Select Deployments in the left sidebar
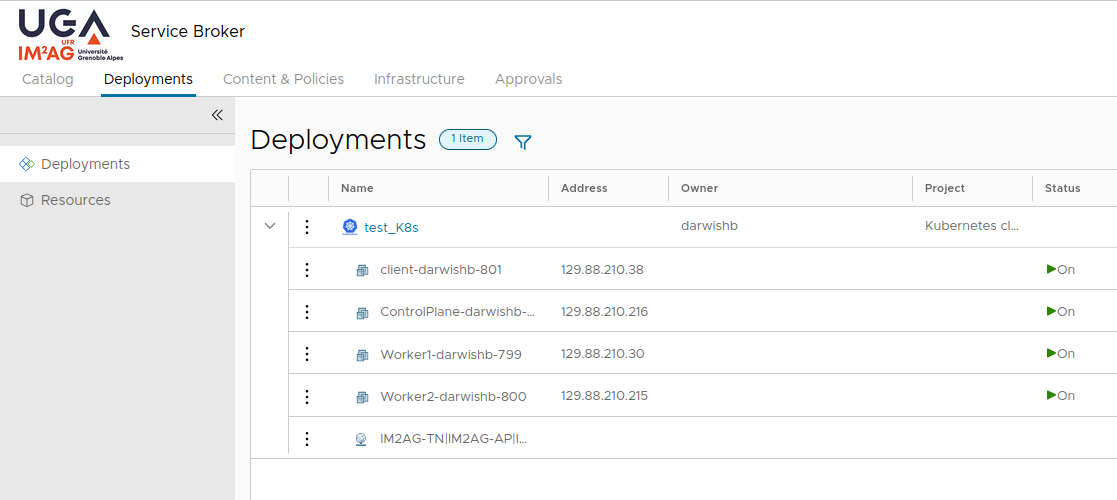The image size is (1117, 500). (x=85, y=164)
